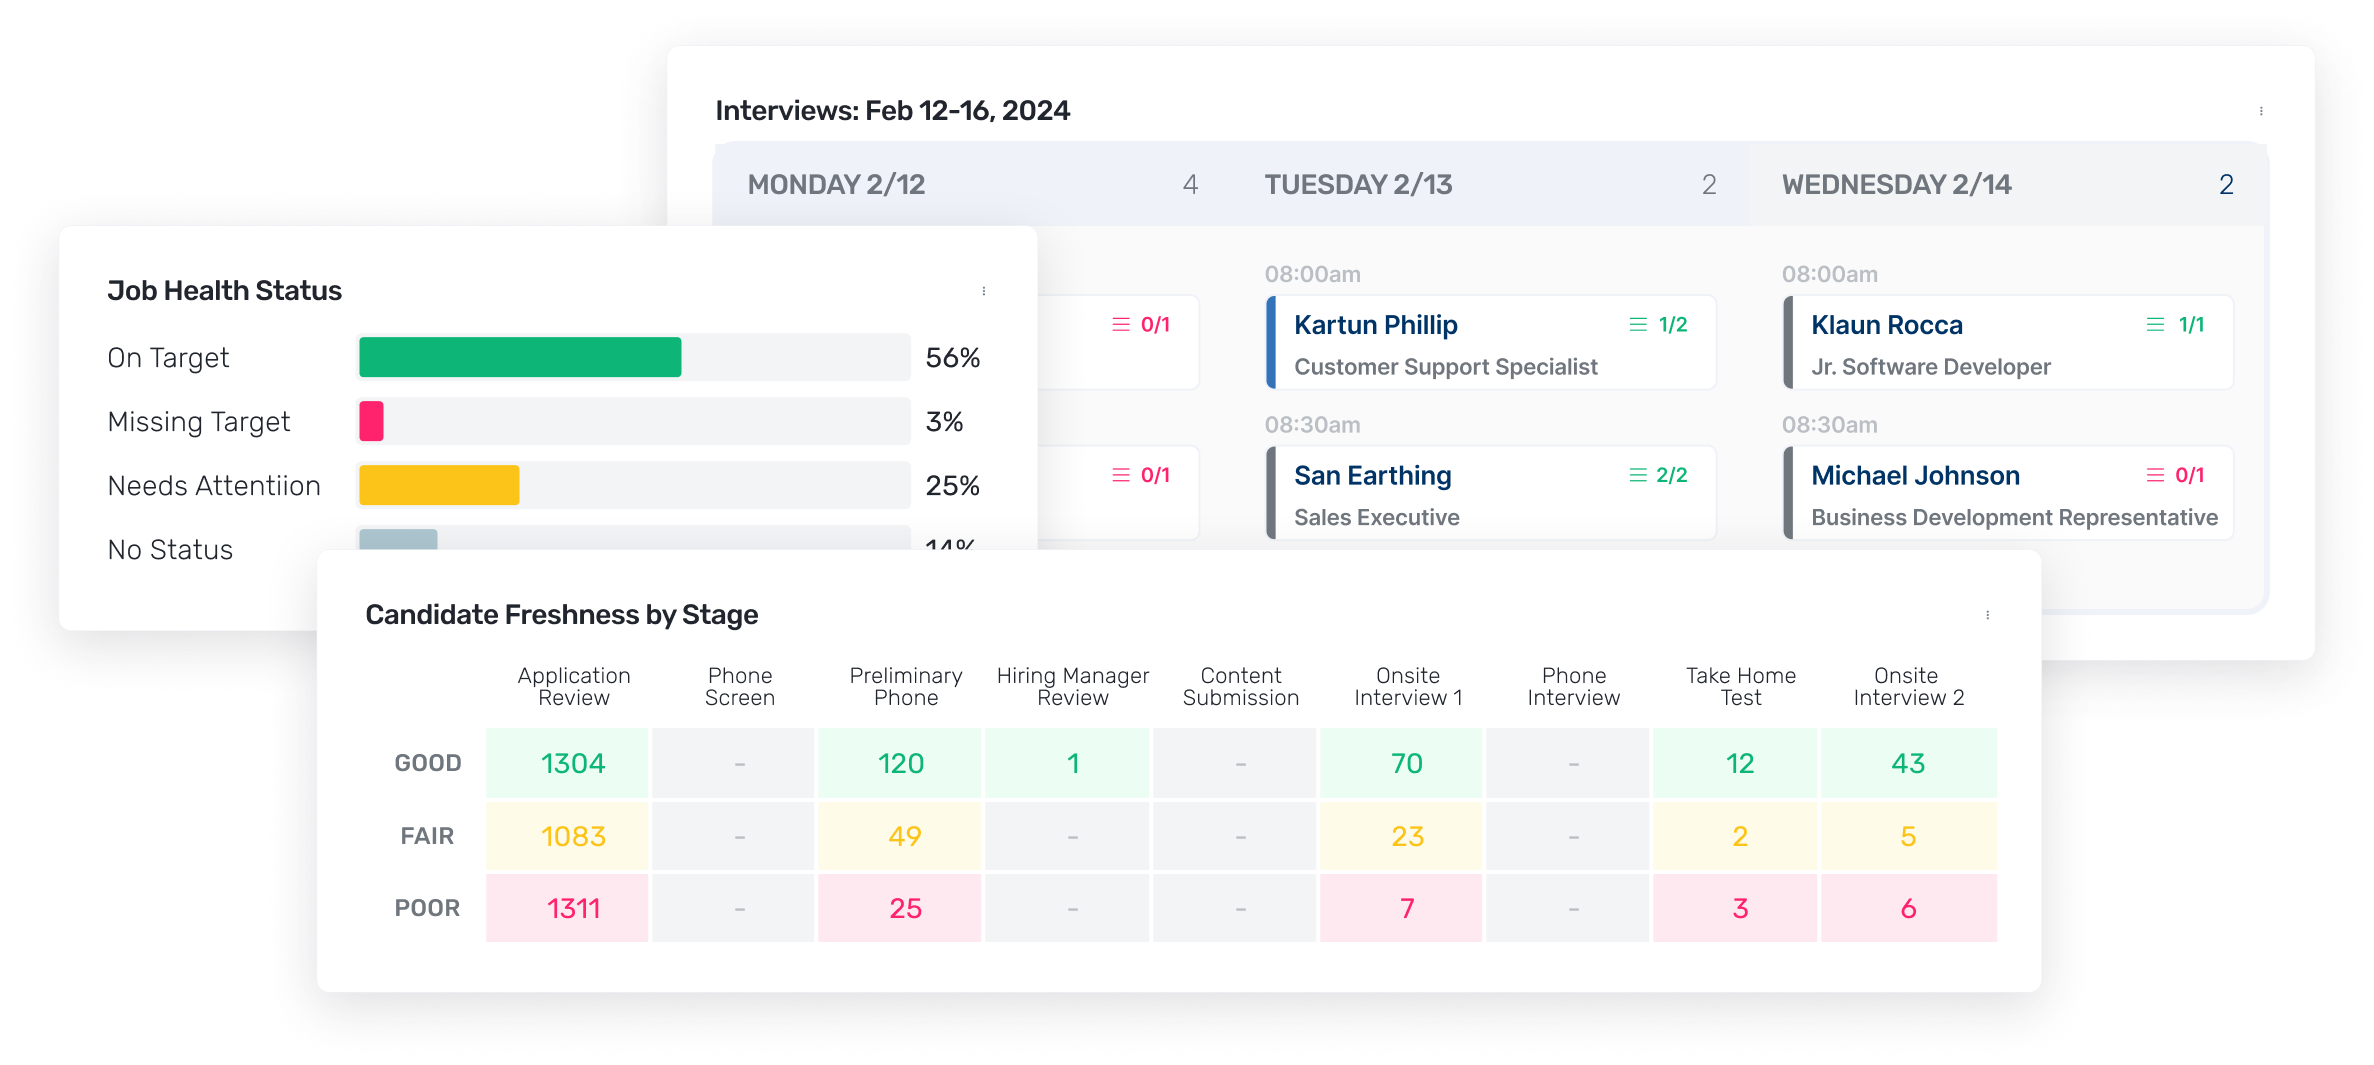Screen dimensions: 2374x1065
Task: Click the red scorecard icon on Monday's first card
Action: [x=1120, y=325]
